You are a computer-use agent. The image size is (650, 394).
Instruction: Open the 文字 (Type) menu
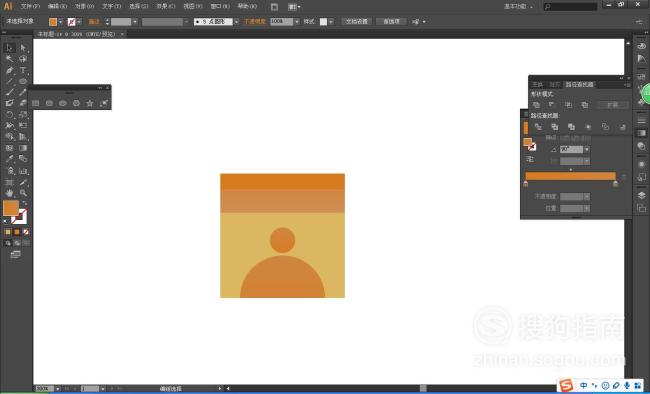coord(112,7)
